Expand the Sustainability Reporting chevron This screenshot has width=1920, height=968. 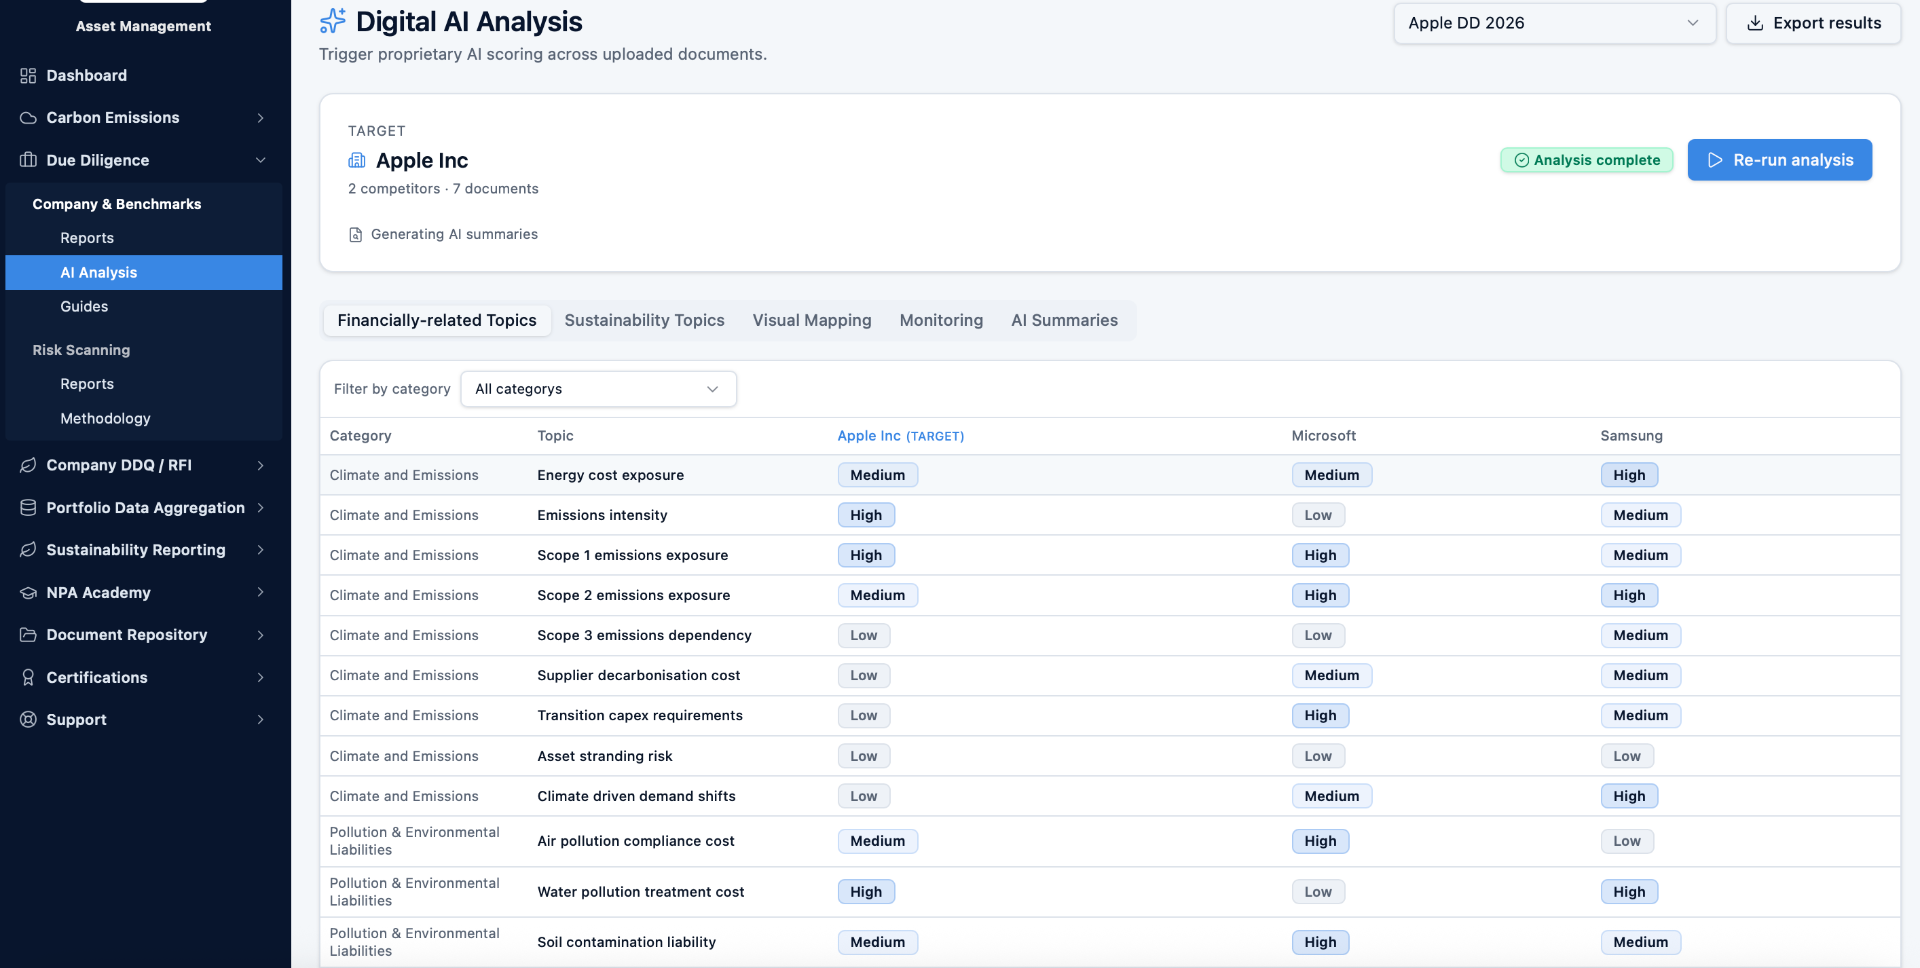(x=260, y=550)
